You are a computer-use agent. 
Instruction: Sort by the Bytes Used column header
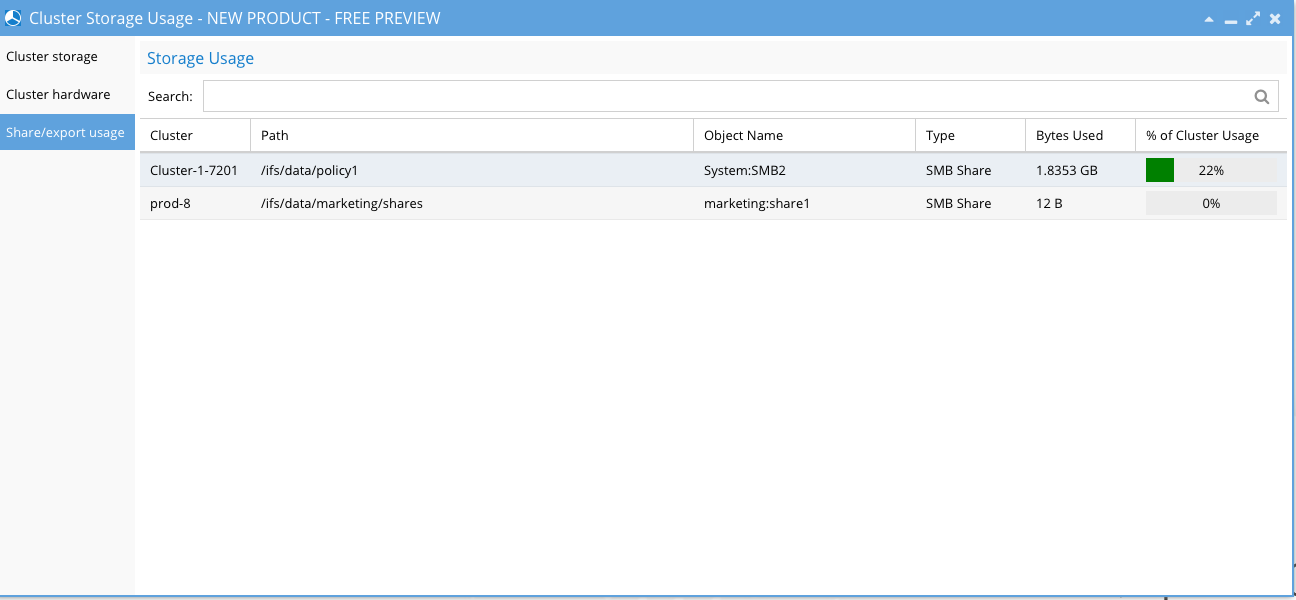[x=1081, y=136]
